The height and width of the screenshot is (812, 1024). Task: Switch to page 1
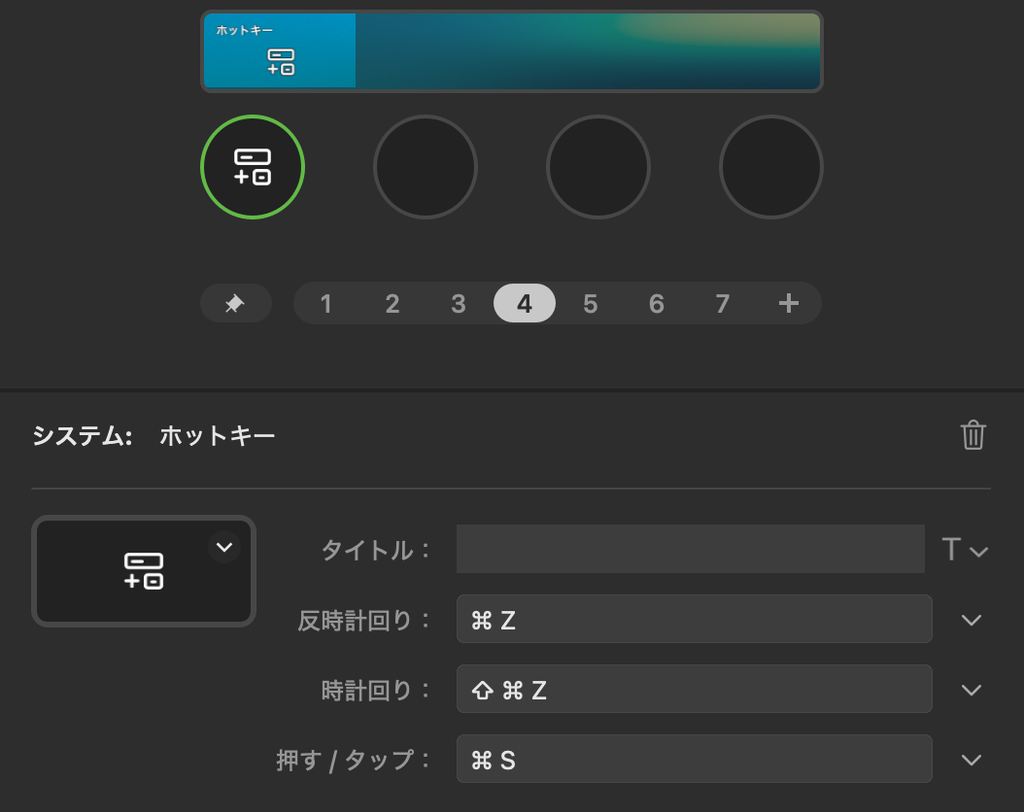pyautogui.click(x=326, y=303)
